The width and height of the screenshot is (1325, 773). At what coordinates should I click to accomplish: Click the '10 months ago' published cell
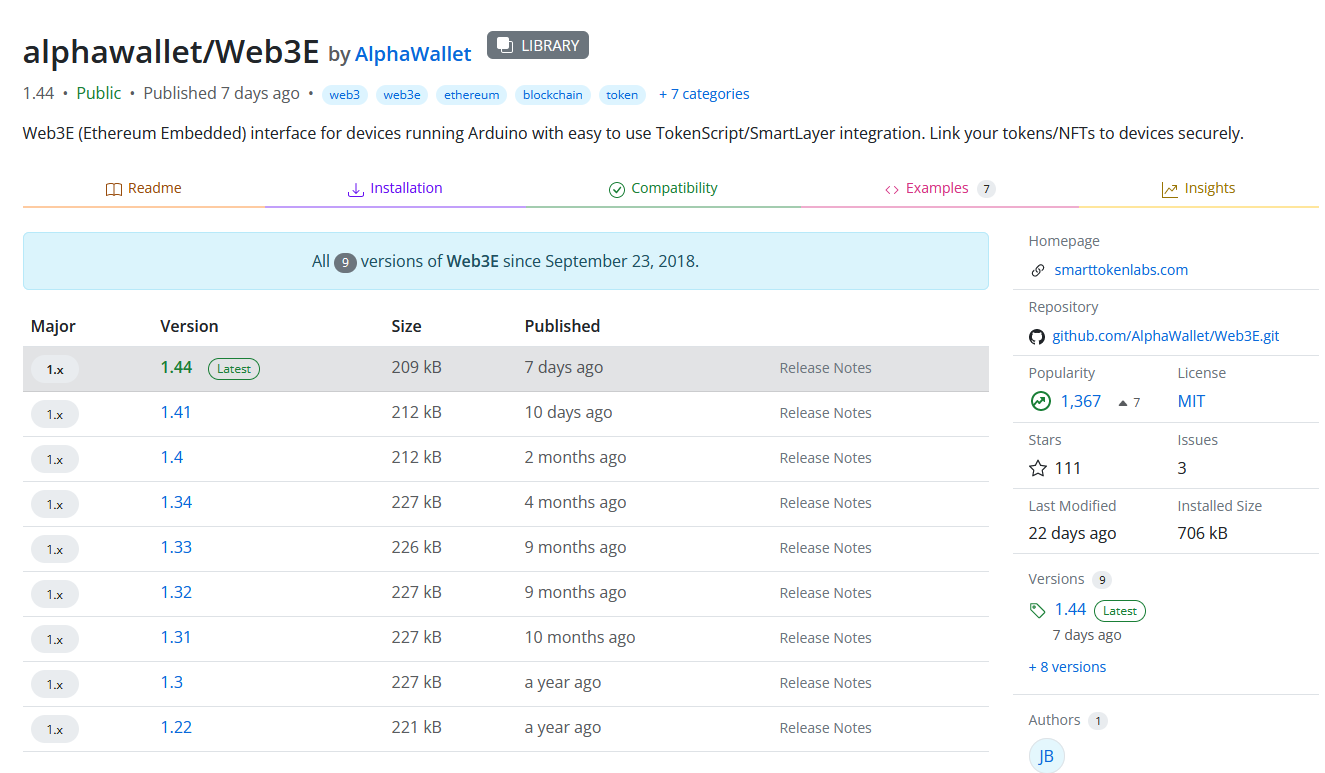580,637
